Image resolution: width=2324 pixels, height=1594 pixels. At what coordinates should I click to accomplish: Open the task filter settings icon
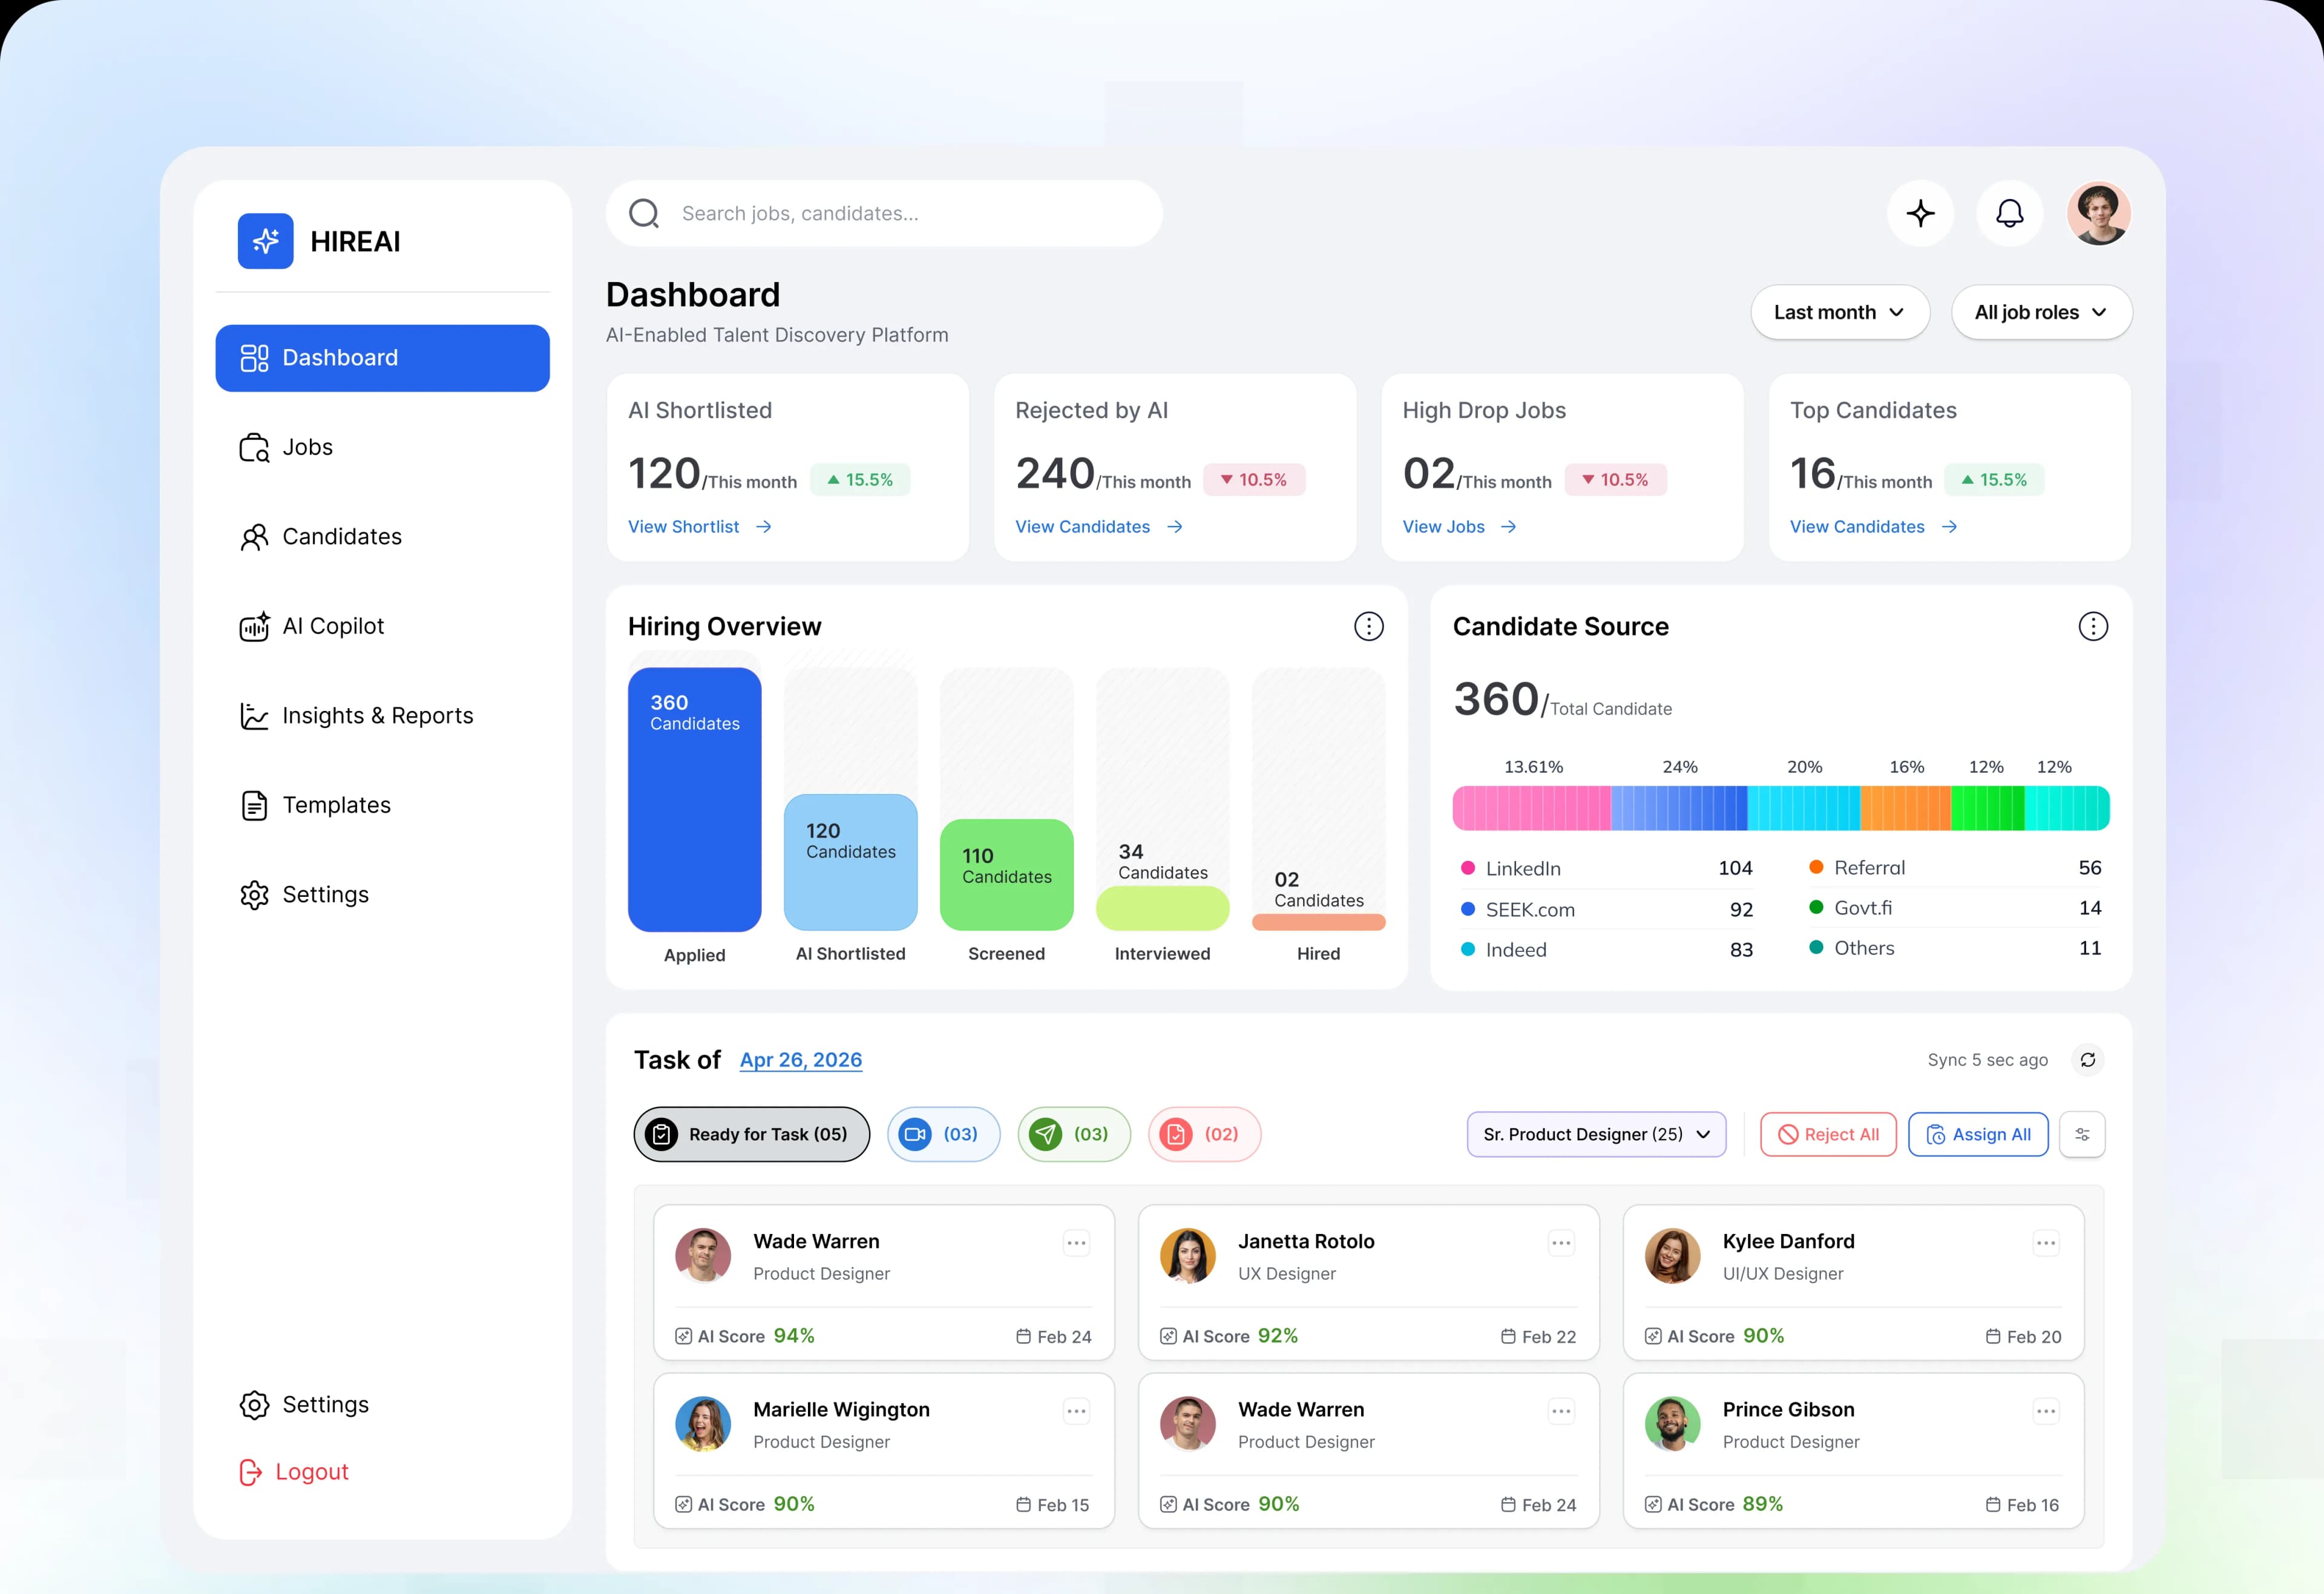pos(2082,1134)
